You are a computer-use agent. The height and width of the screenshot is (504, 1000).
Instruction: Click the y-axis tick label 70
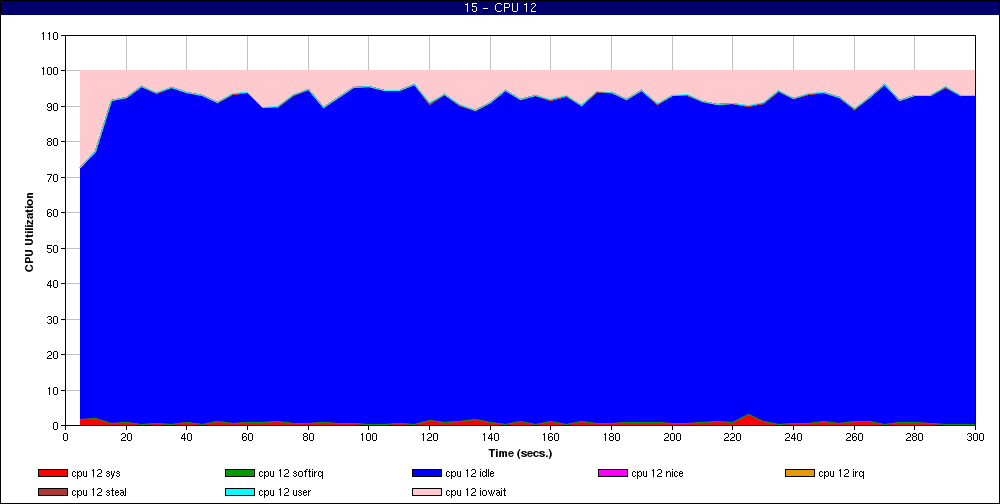coord(53,177)
